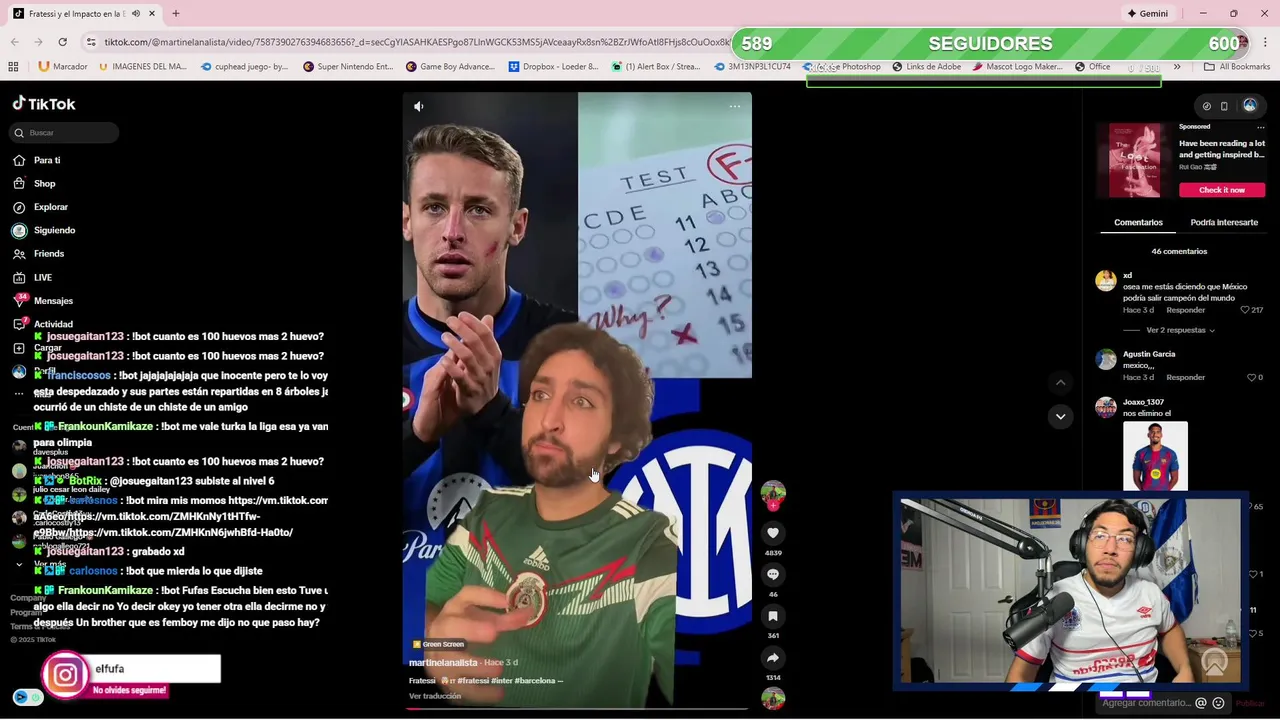Expand the hidden bookmarks chevron

click(1177, 67)
